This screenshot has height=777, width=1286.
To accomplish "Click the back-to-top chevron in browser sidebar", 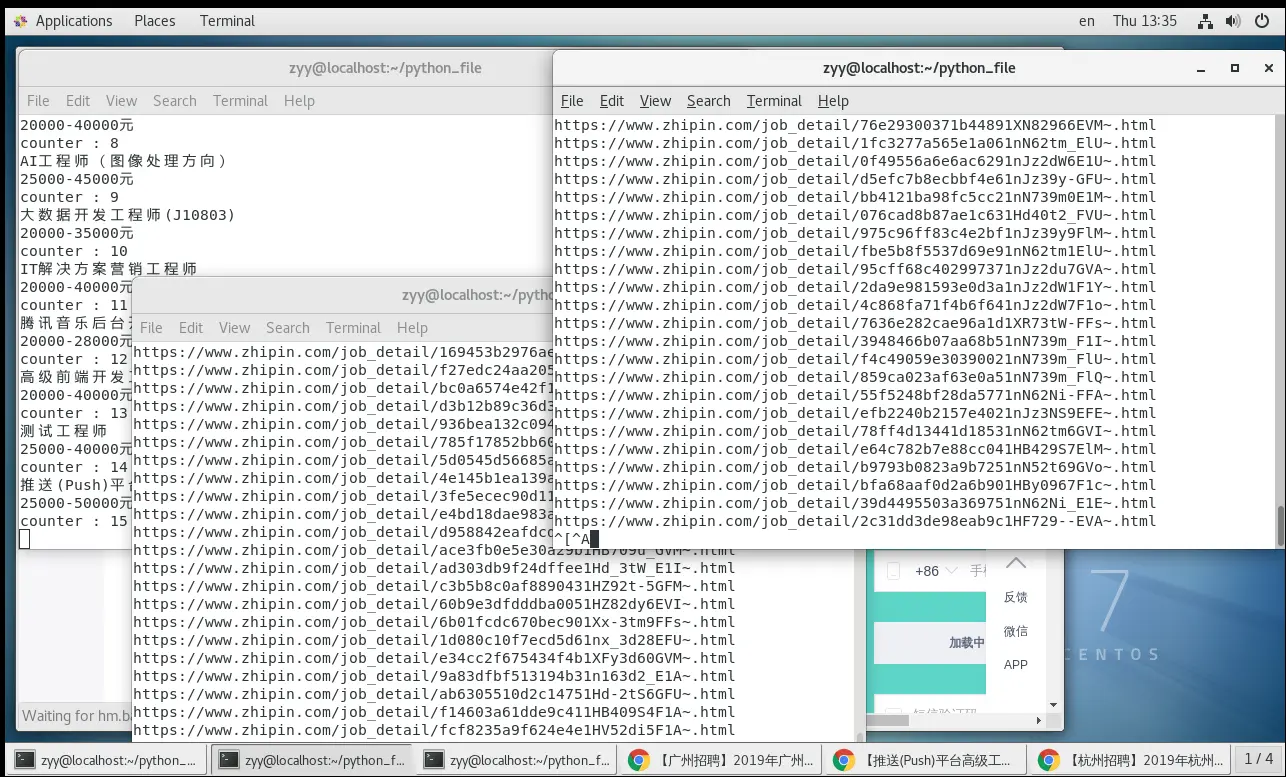I will pyautogui.click(x=1016, y=562).
